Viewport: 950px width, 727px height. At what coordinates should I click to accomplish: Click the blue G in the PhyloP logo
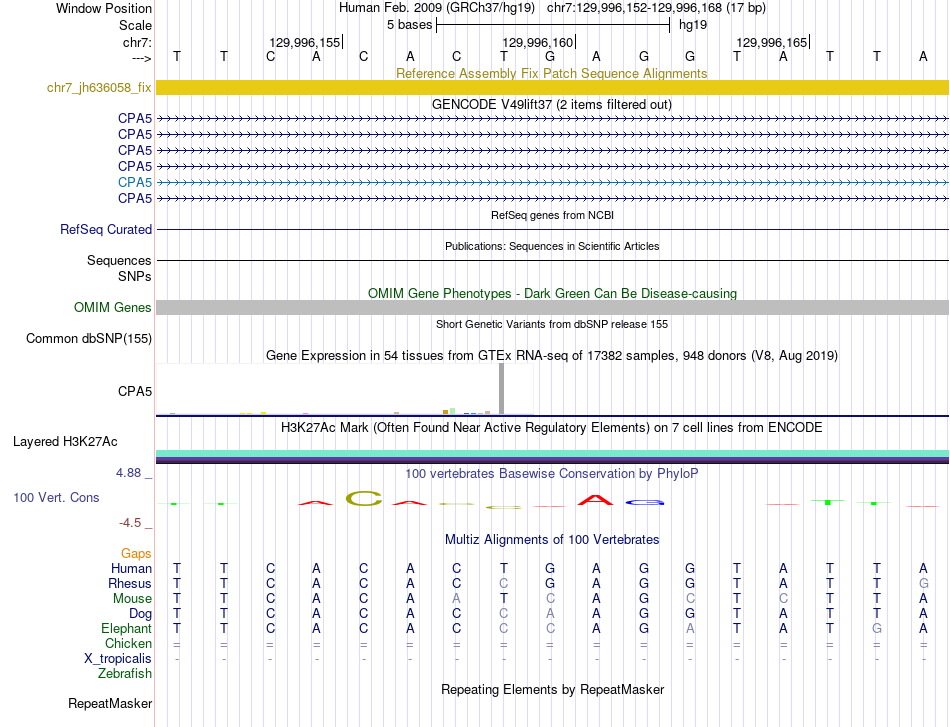coord(645,502)
